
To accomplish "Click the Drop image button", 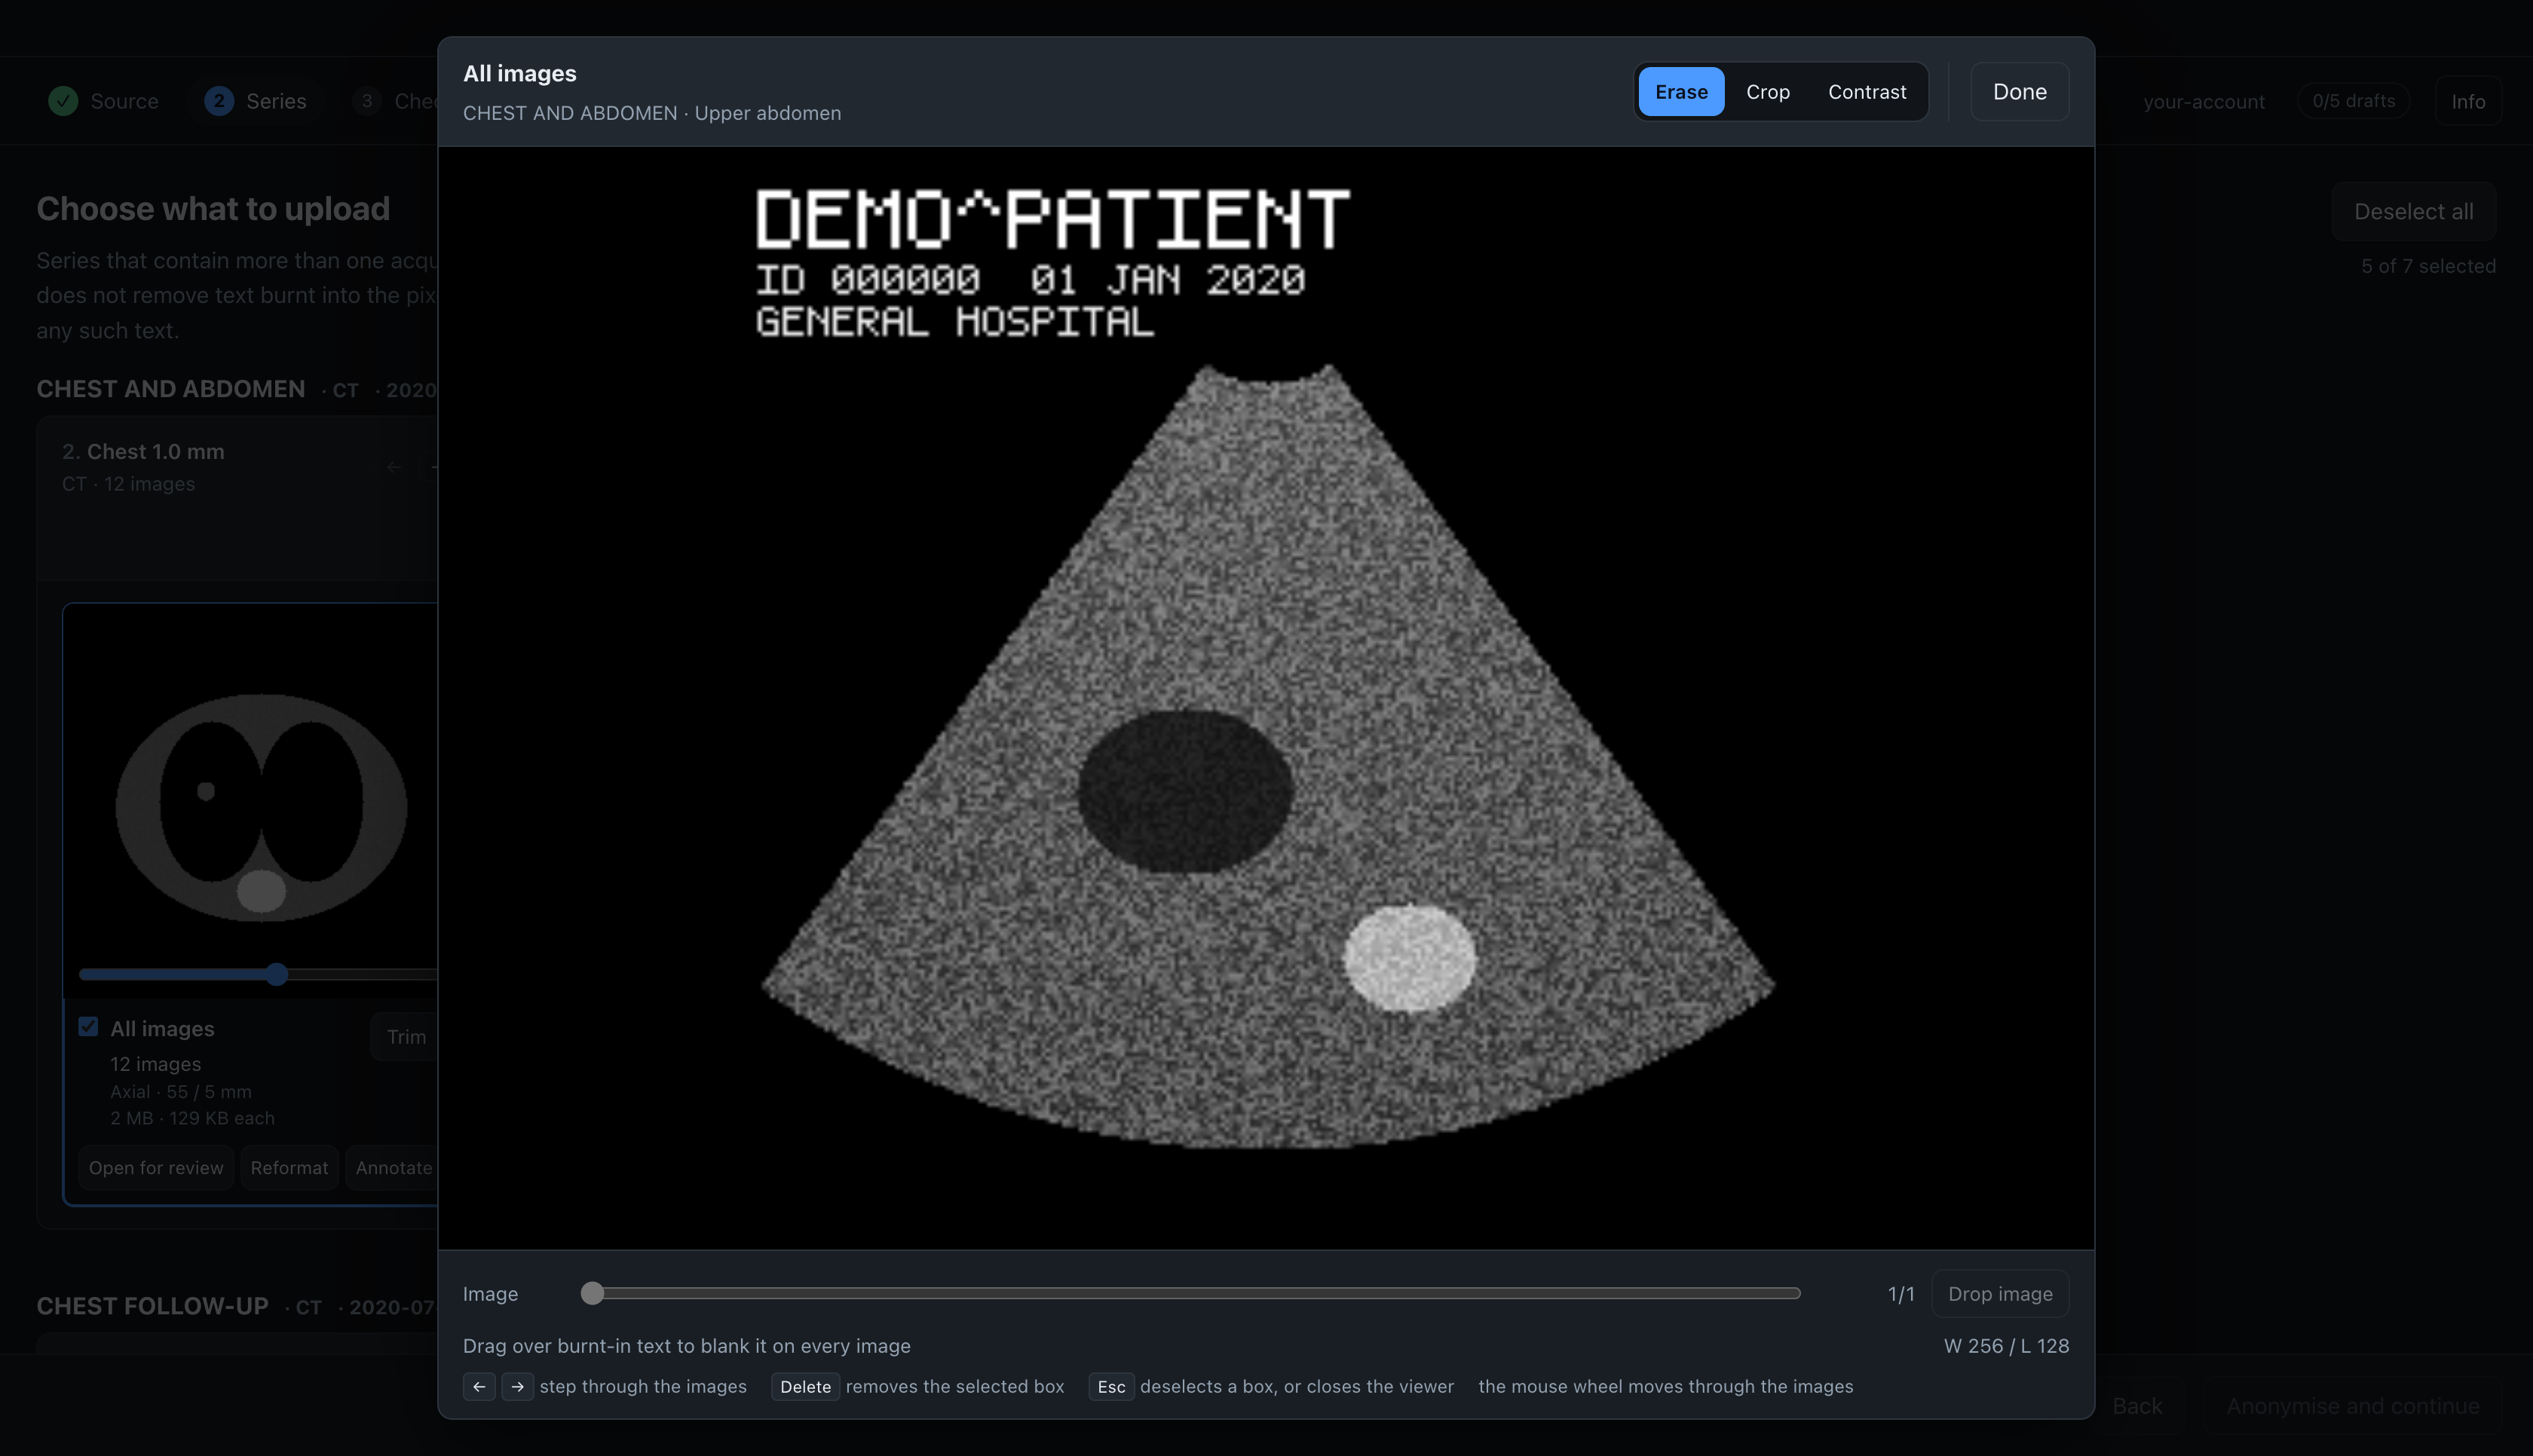I will point(1999,1294).
